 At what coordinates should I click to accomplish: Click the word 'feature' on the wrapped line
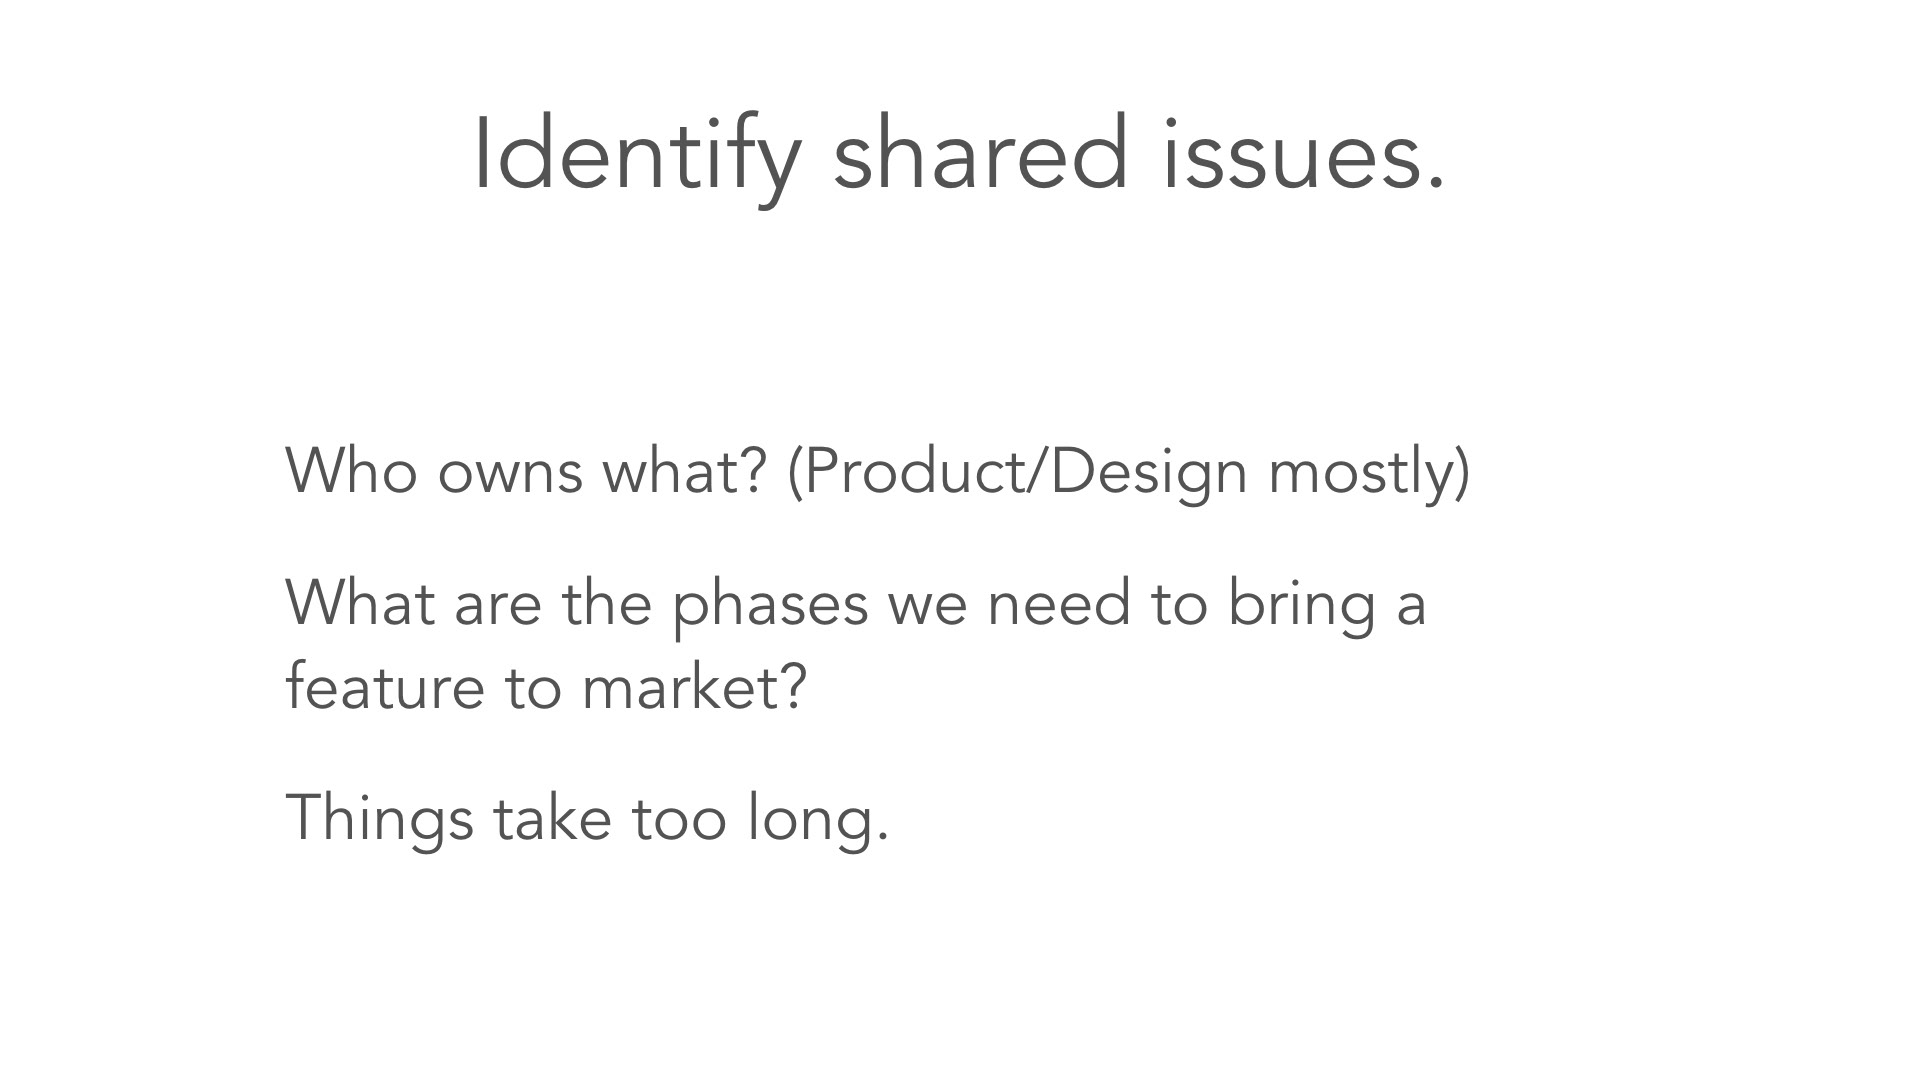[385, 687]
